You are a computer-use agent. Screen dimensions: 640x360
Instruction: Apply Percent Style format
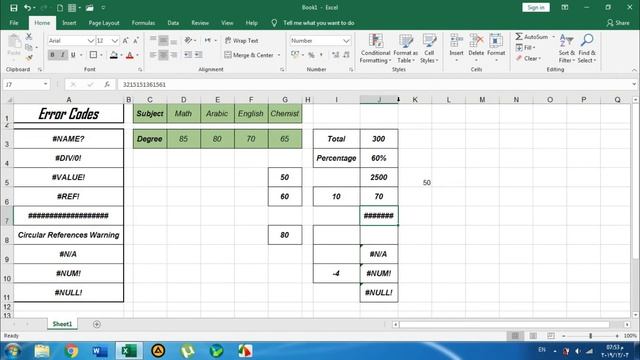tap(311, 55)
